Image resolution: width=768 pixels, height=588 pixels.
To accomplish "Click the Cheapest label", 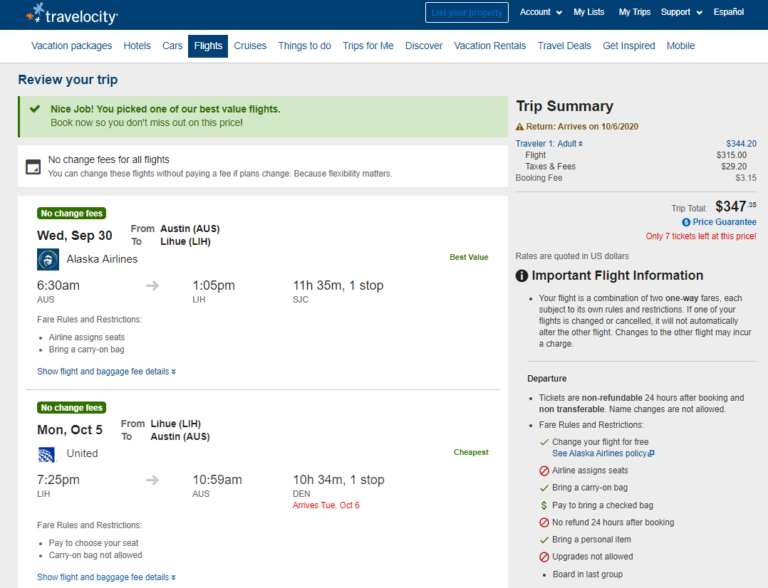I will (471, 452).
